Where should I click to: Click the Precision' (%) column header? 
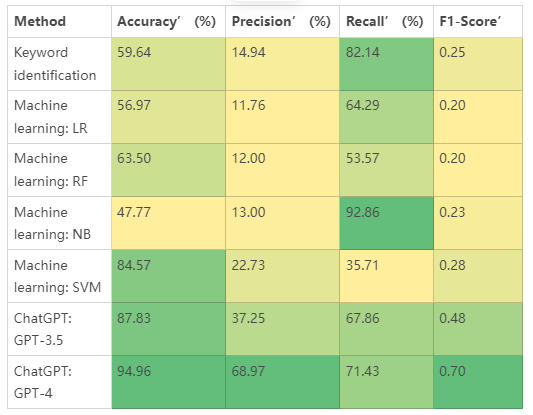pyautogui.click(x=282, y=21)
